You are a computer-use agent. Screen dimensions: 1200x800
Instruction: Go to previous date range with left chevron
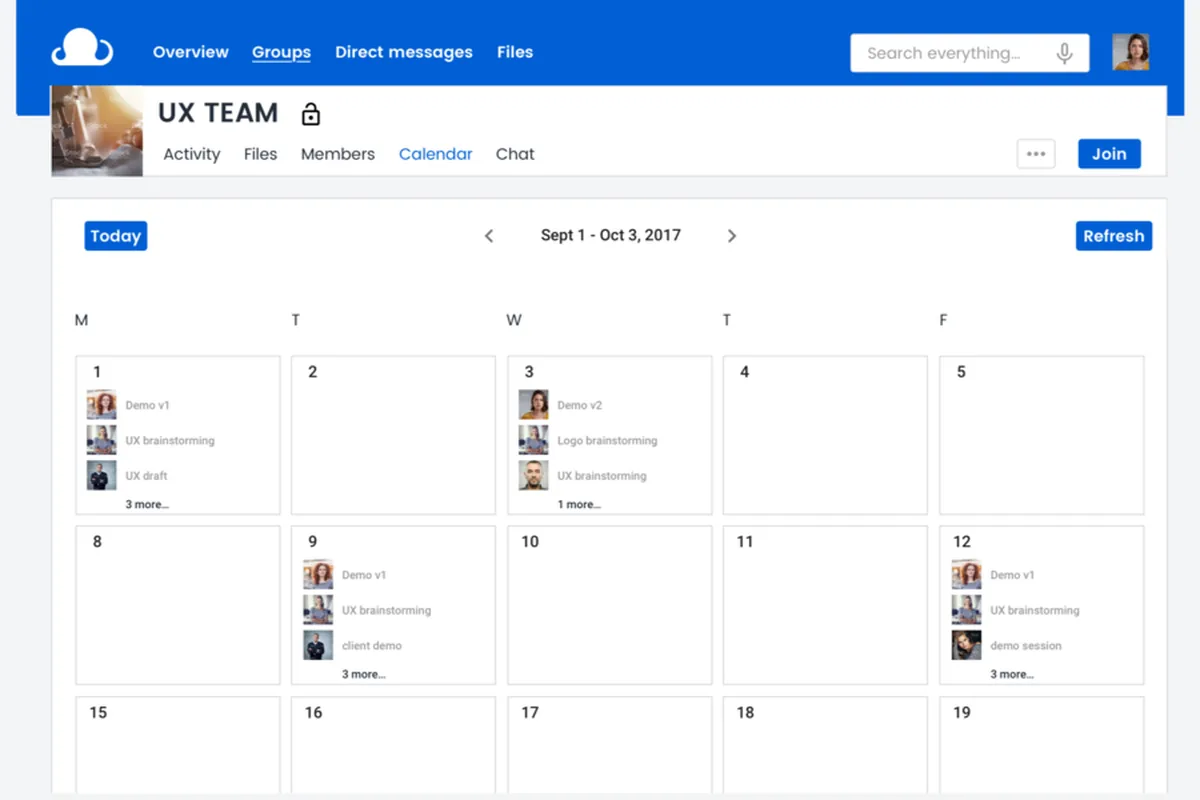point(489,236)
